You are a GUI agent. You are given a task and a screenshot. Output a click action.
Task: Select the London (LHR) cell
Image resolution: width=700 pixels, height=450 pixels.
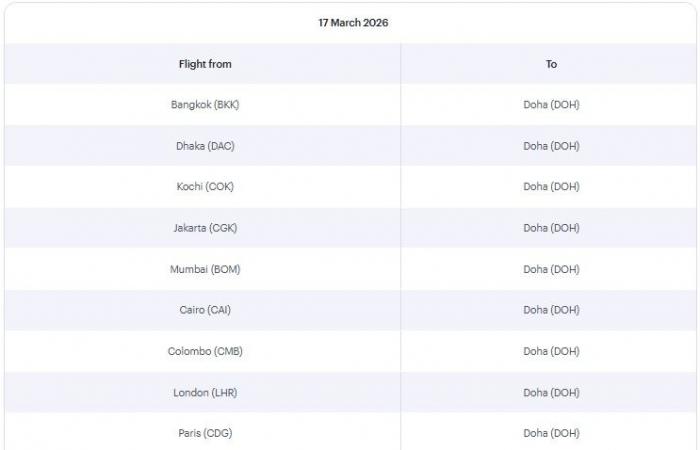coord(205,392)
